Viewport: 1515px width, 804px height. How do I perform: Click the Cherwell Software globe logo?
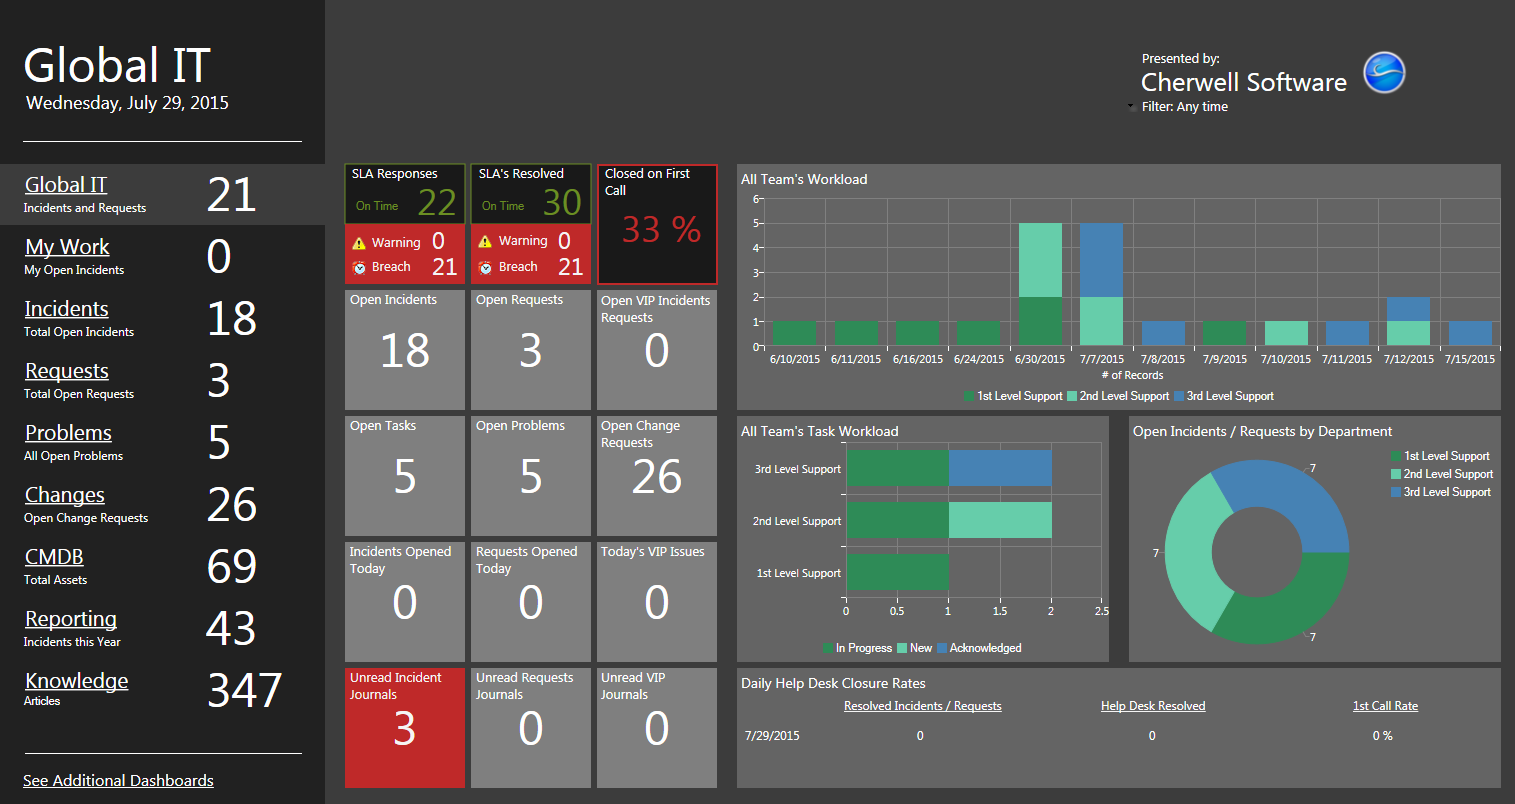coord(1385,73)
